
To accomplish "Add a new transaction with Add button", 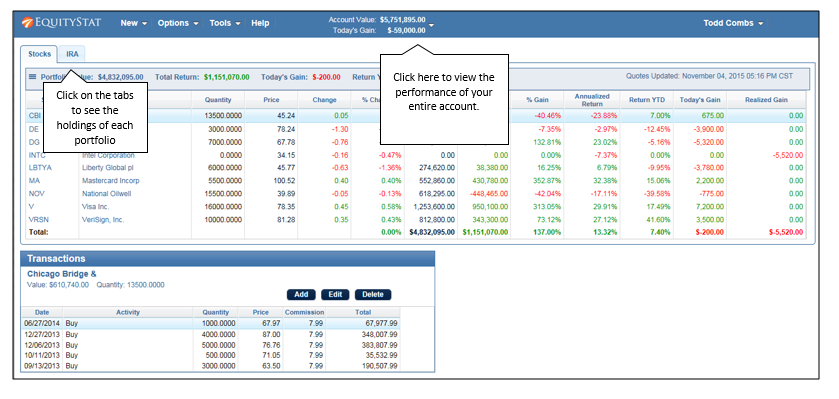I will tap(301, 294).
